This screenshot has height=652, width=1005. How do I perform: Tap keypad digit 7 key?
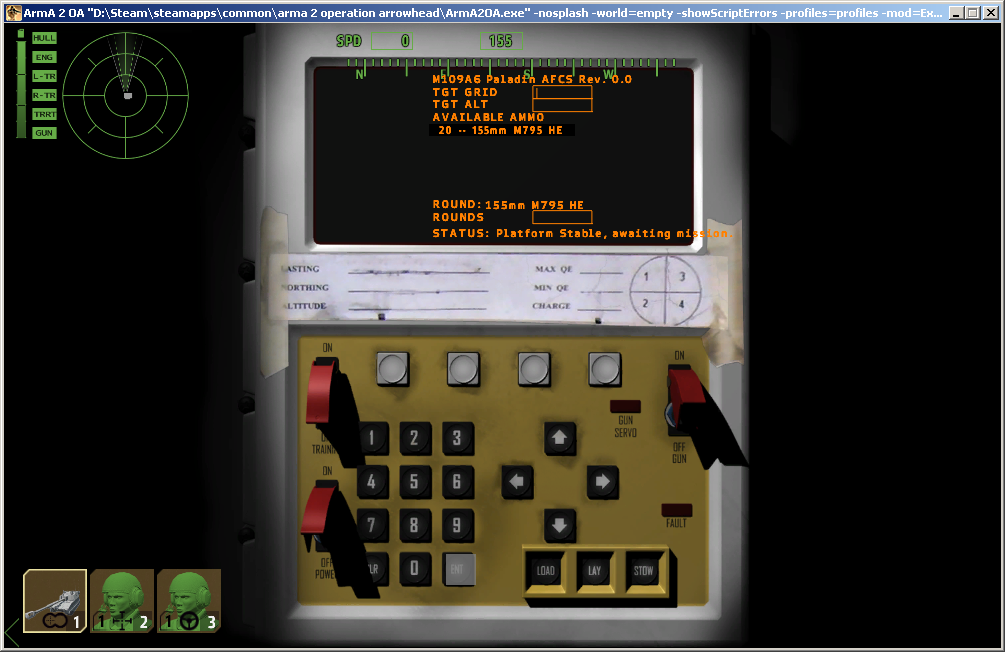(x=372, y=526)
